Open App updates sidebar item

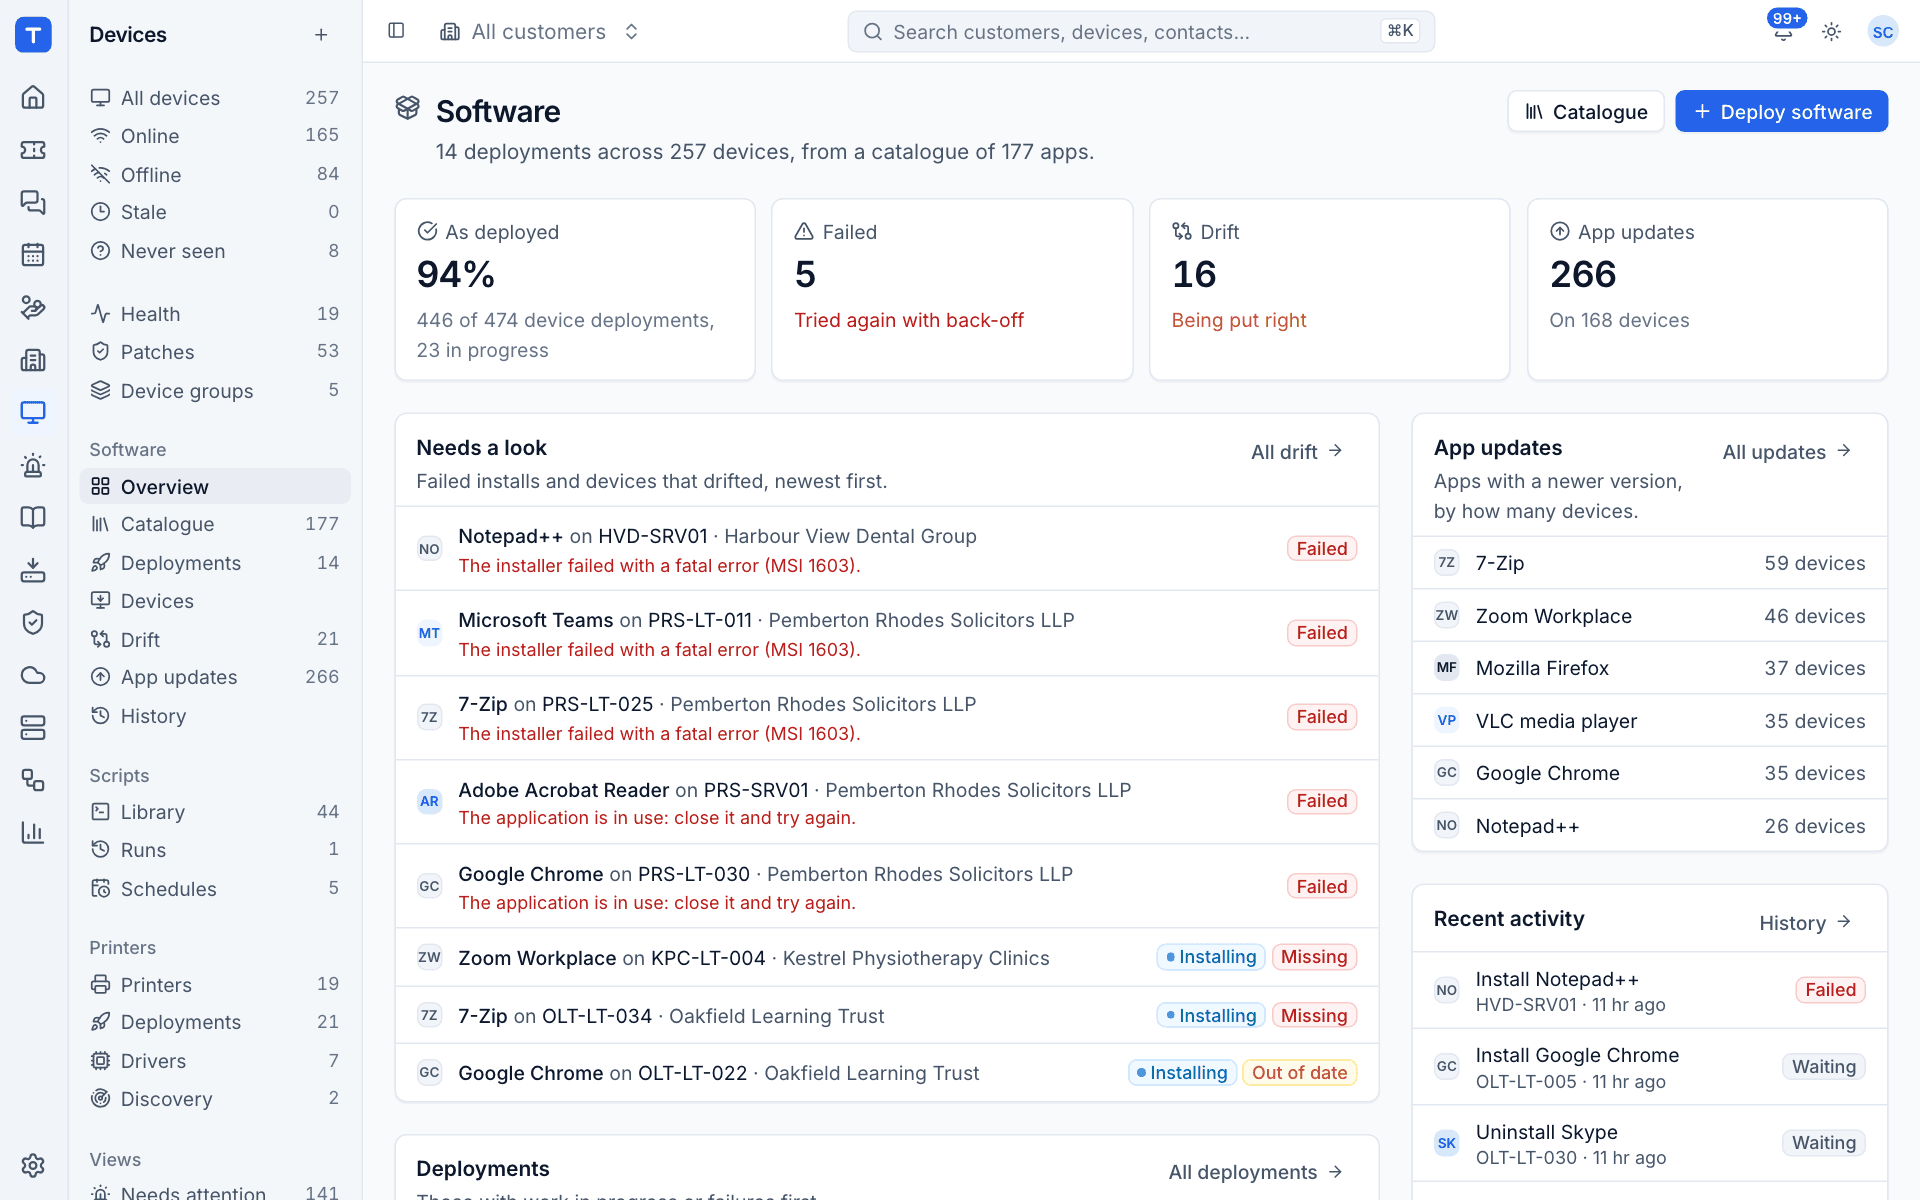[x=215, y=677]
